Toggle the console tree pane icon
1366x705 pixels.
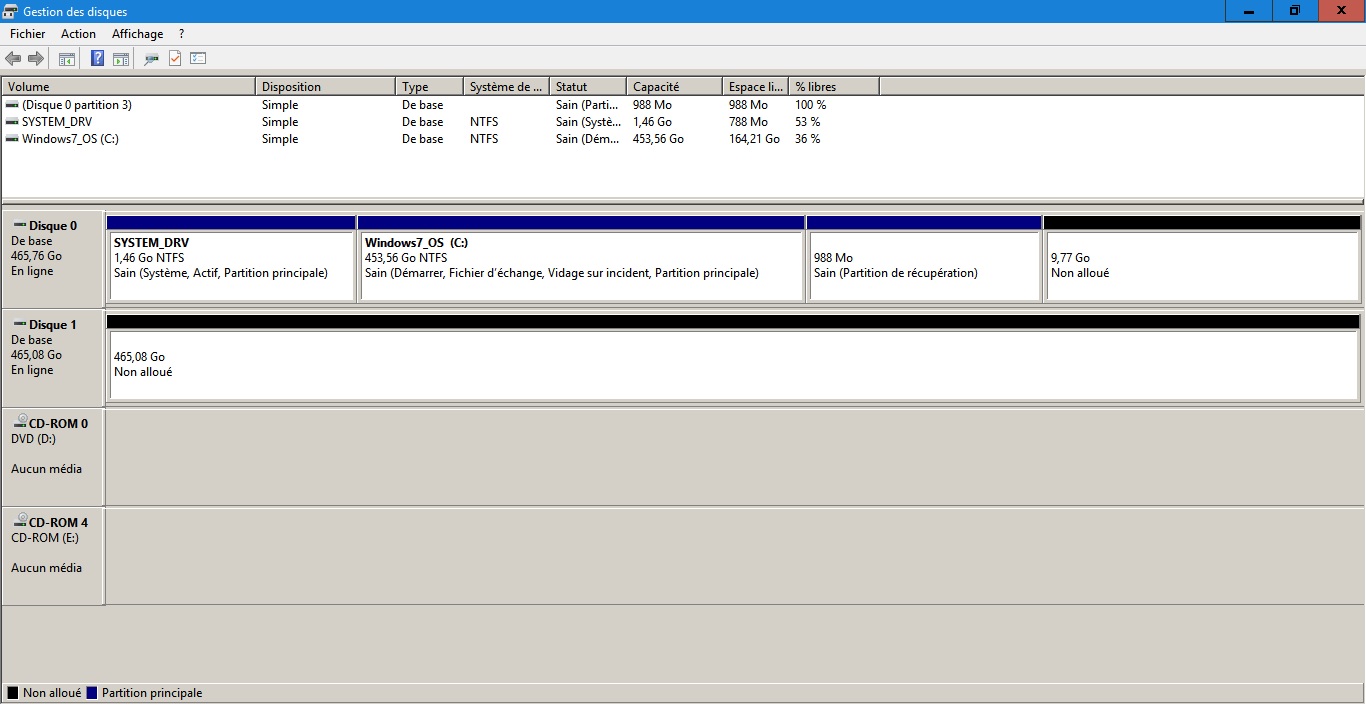pyautogui.click(x=67, y=59)
